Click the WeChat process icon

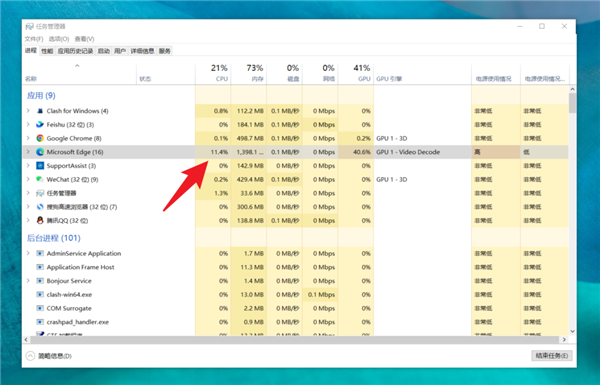click(x=40, y=179)
